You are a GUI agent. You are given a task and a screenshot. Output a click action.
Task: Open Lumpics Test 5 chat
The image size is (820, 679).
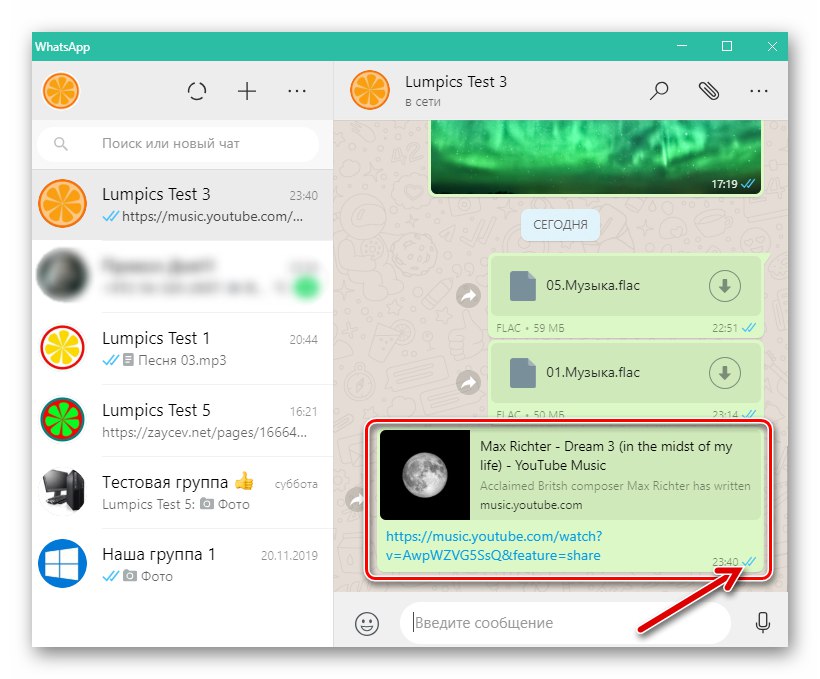point(183,421)
